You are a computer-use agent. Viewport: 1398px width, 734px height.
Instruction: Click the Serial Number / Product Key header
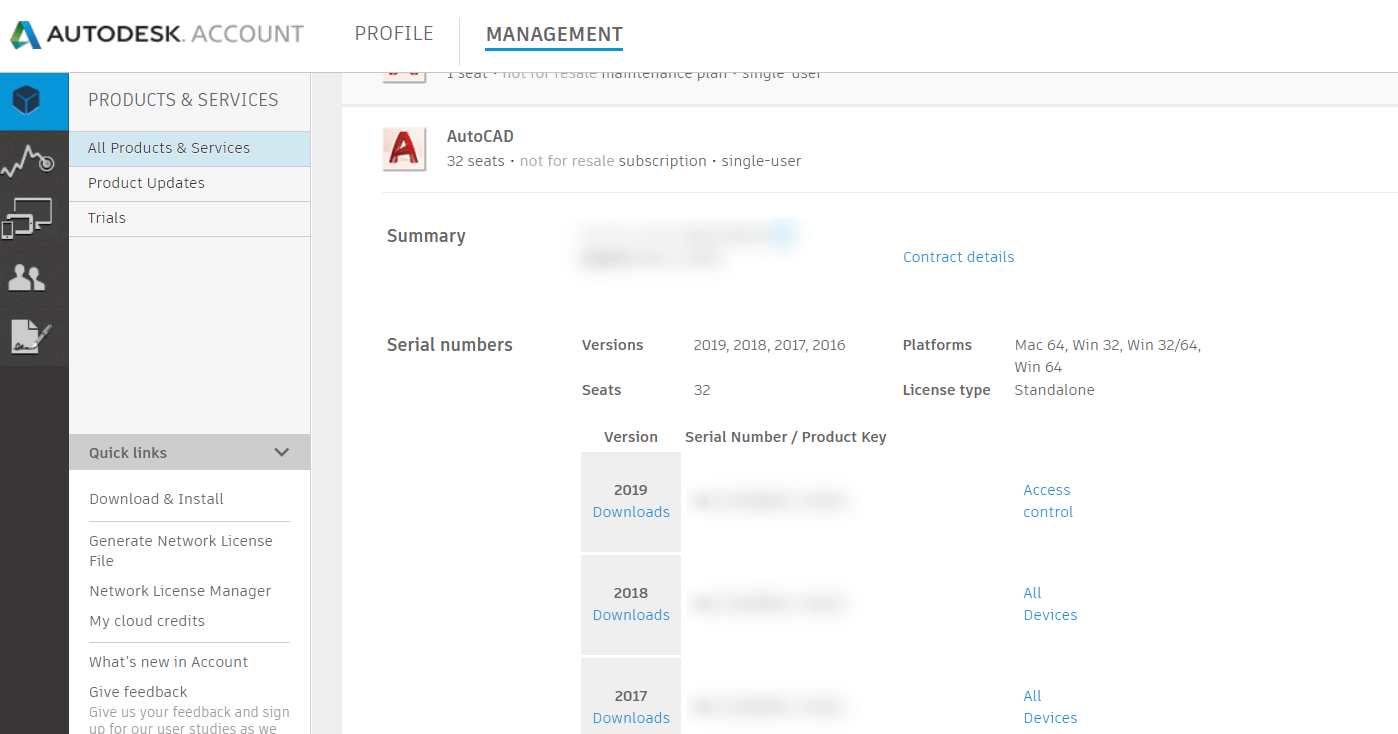[x=785, y=437]
